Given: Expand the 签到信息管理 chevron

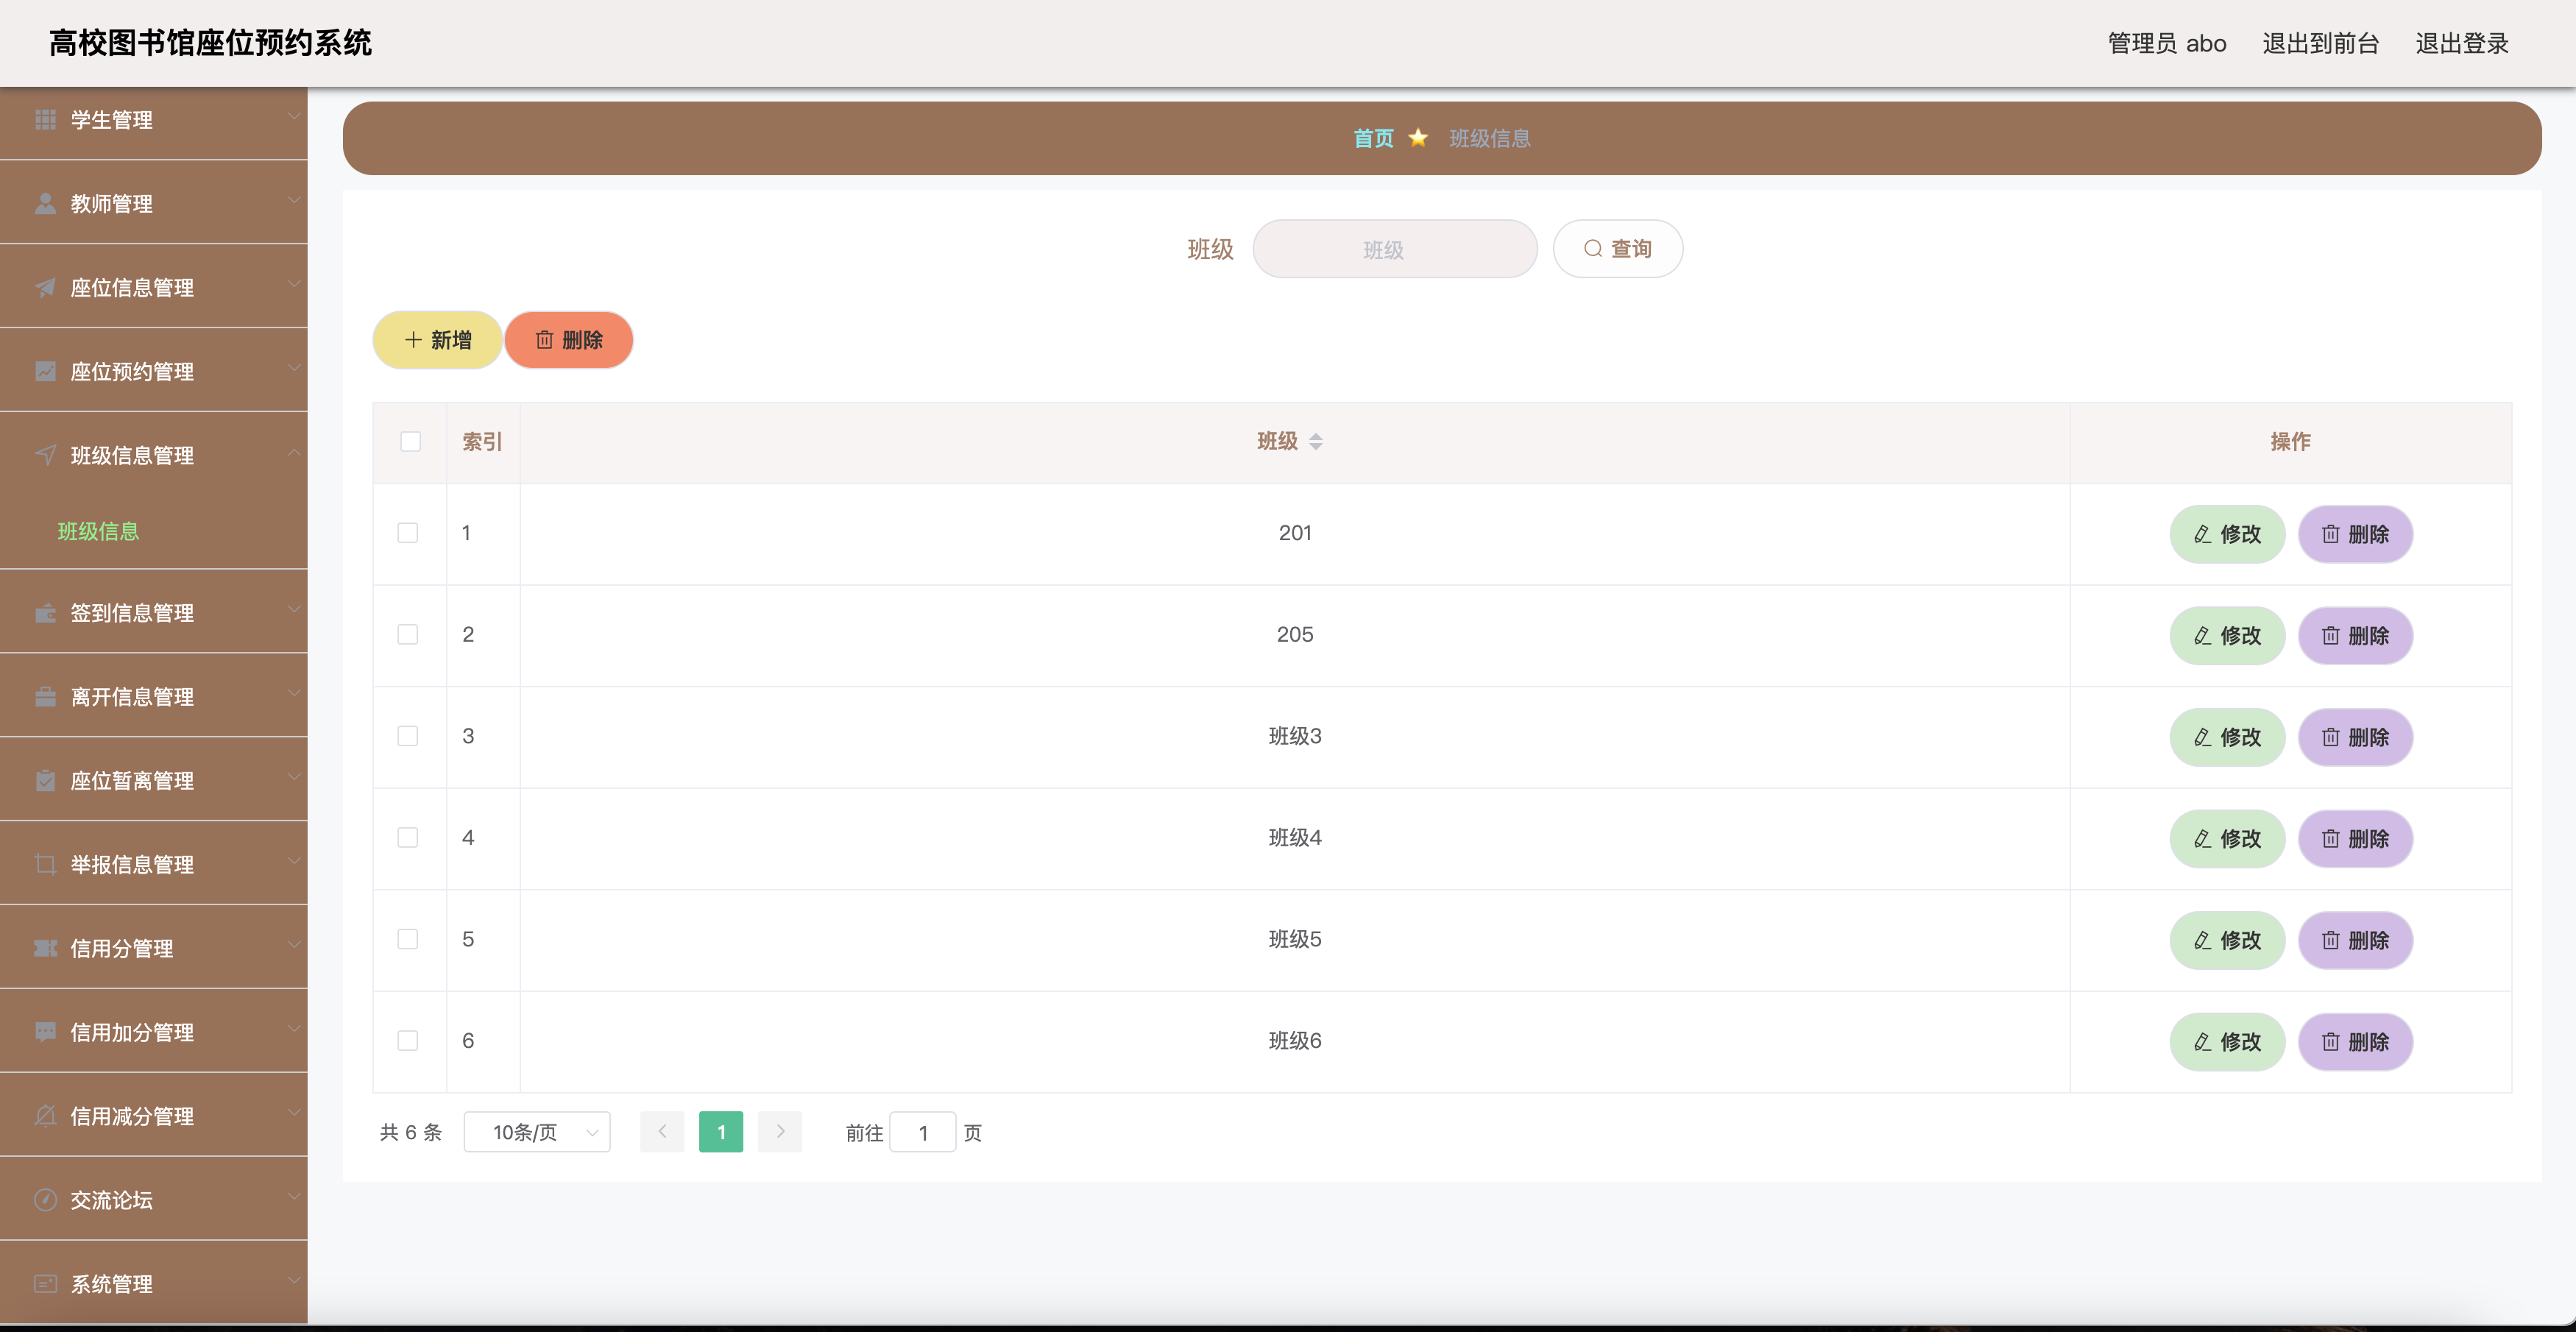Looking at the screenshot, I should (294, 610).
